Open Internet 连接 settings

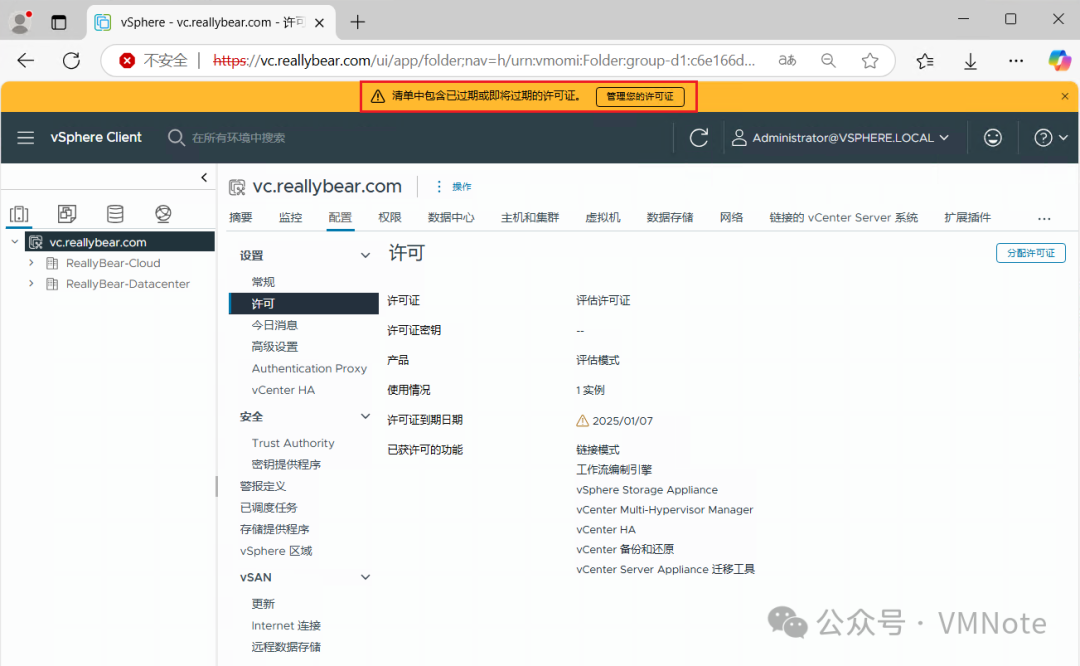click(286, 625)
